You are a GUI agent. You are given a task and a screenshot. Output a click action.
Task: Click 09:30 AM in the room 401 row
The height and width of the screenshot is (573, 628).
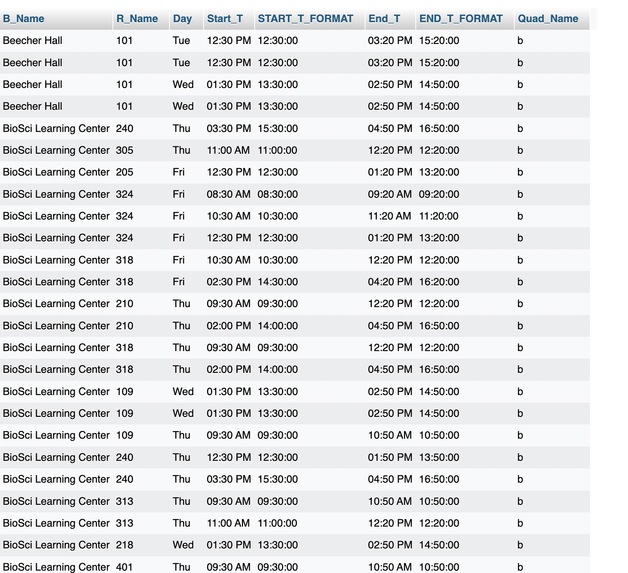coord(228,567)
